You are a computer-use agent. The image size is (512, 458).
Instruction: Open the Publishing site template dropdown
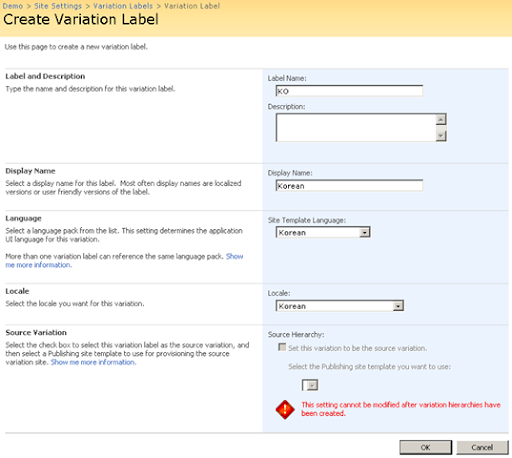tap(310, 385)
